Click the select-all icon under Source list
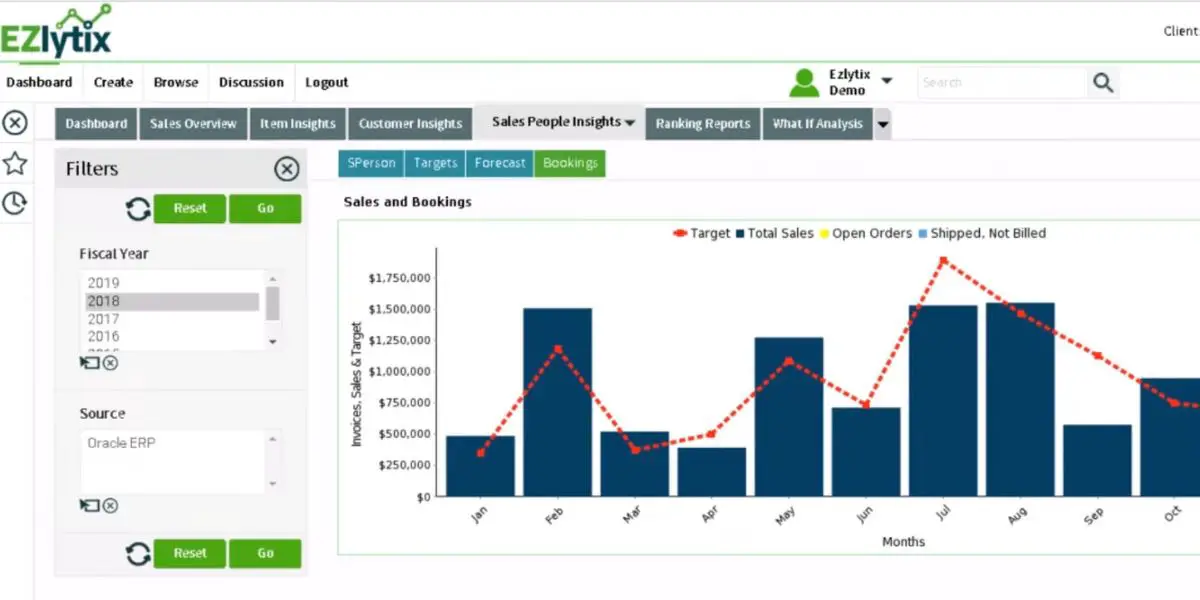1200x600 pixels. coord(90,505)
